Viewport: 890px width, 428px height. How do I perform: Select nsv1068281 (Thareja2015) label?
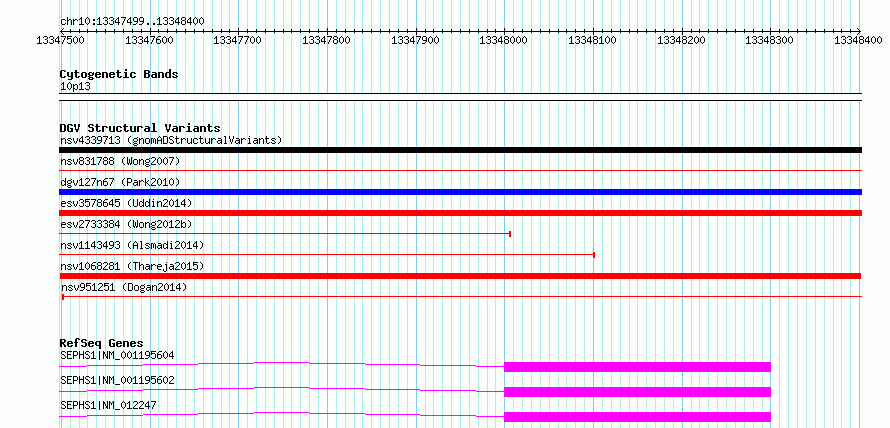click(x=132, y=266)
